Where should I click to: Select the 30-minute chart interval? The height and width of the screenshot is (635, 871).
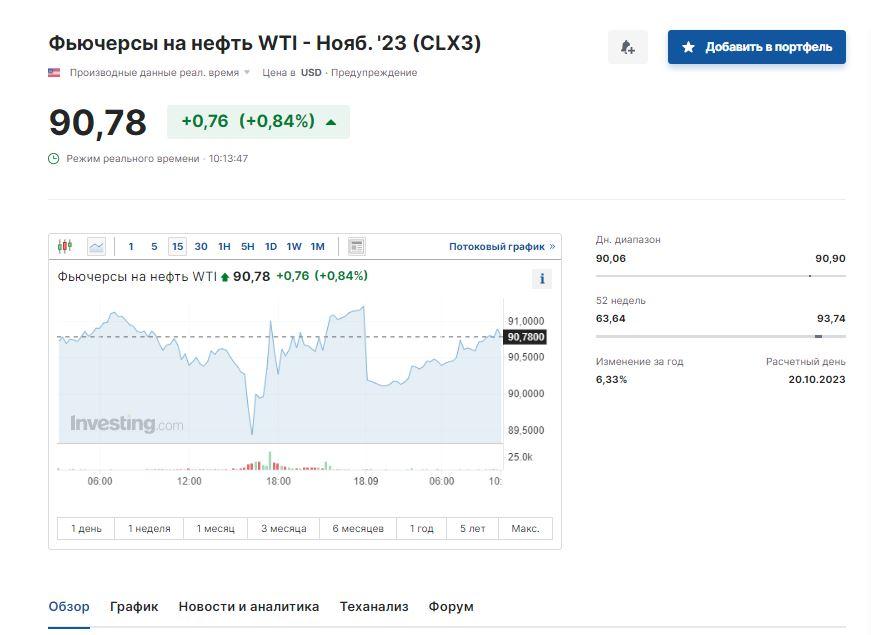[201, 247]
